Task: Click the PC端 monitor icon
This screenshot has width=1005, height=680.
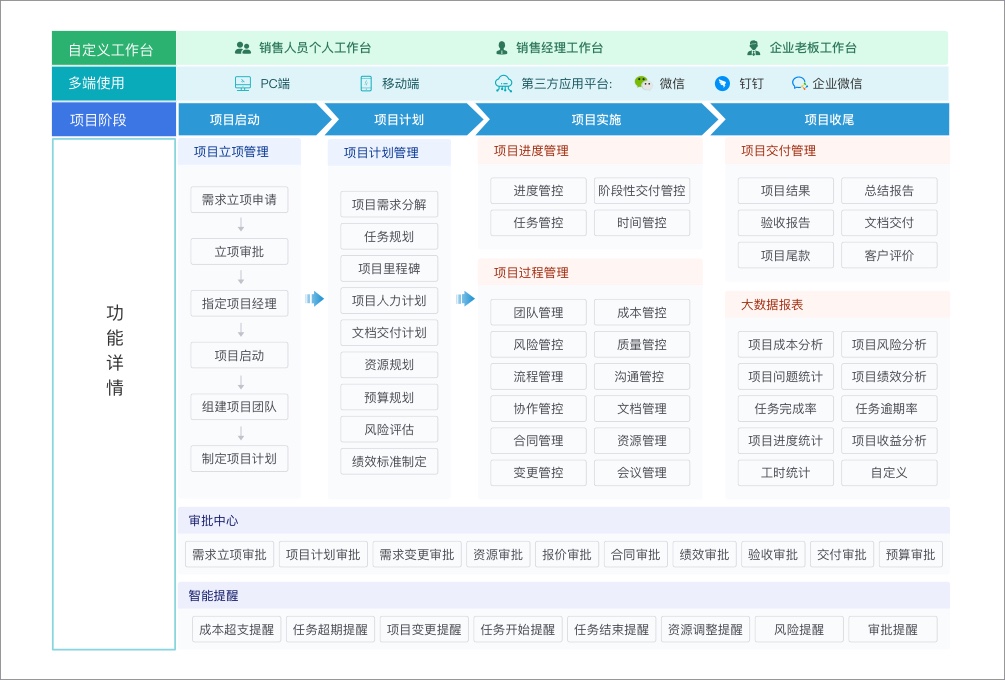Action: point(241,85)
